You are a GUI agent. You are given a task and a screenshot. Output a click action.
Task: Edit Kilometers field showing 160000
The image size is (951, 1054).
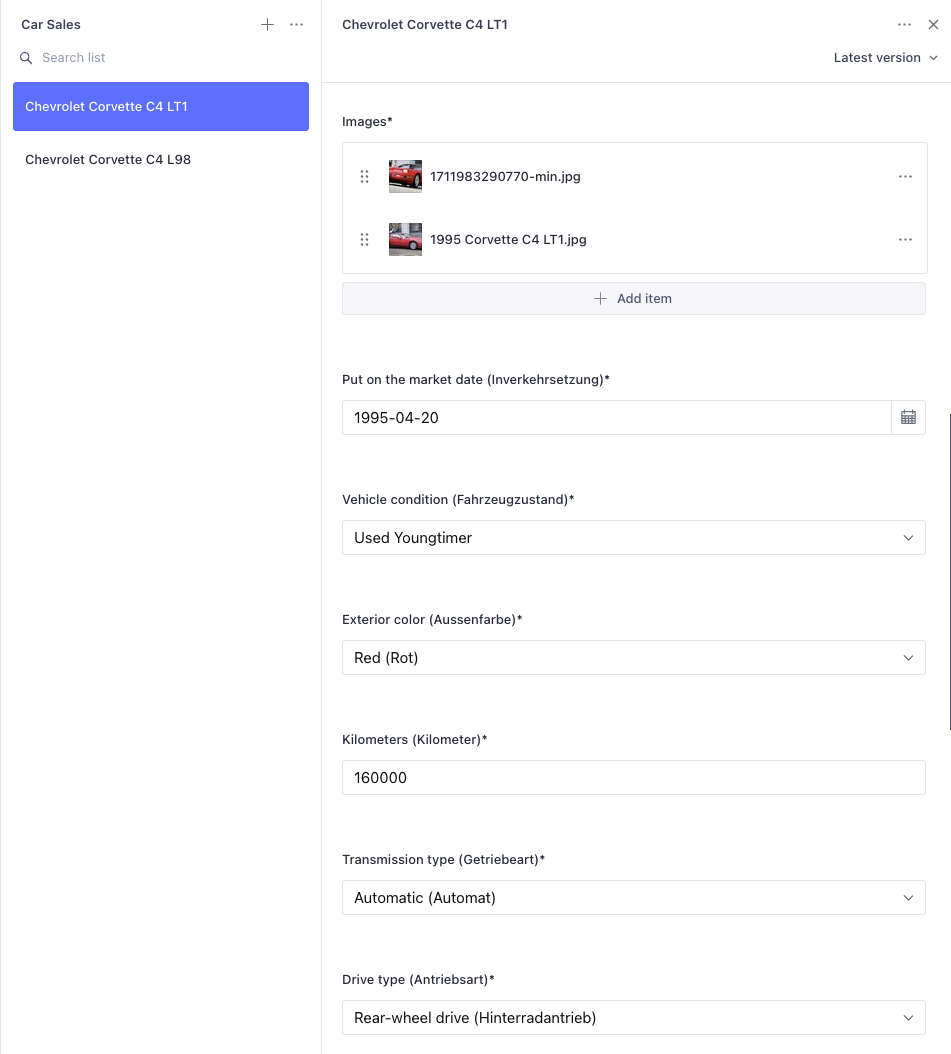tap(634, 778)
